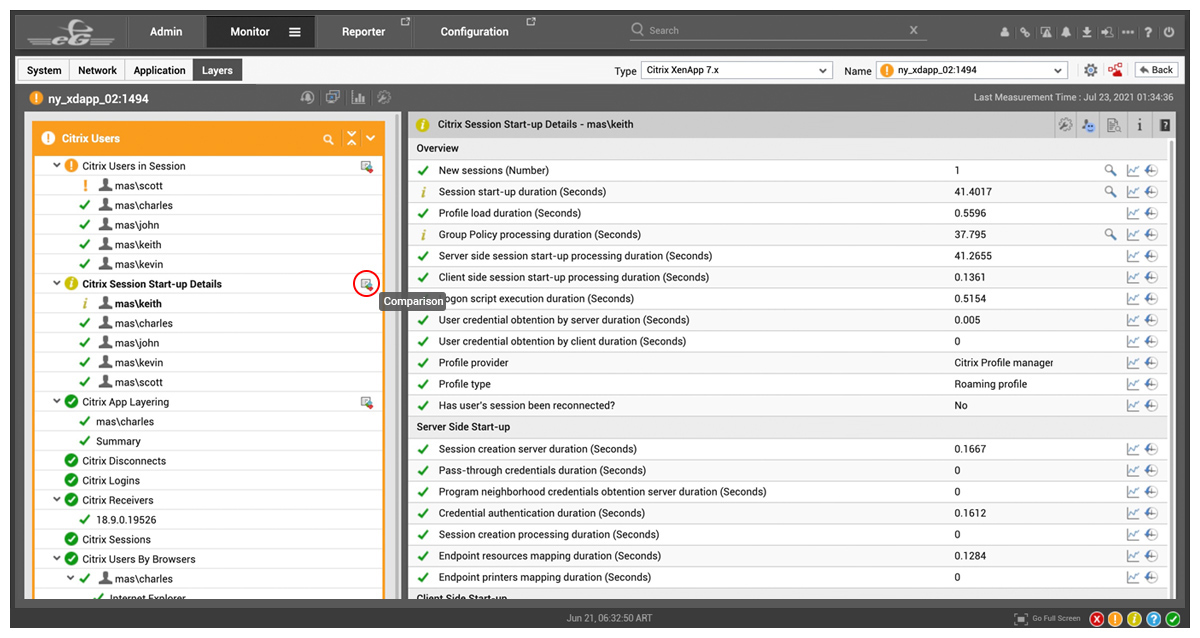The width and height of the screenshot is (1200, 638).
Task: Open the alarm bell icon in the top bar
Action: pyautogui.click(x=1066, y=32)
